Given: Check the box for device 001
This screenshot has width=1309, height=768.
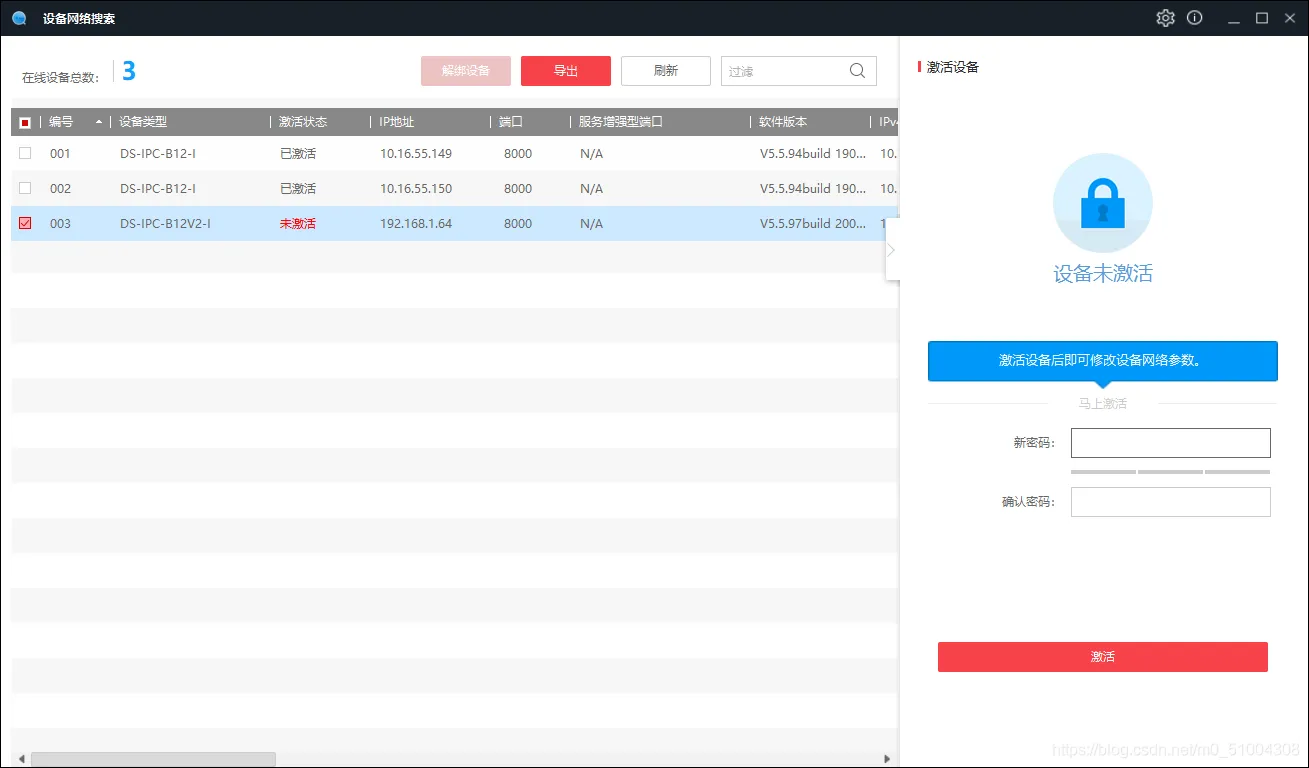Looking at the screenshot, I should (25, 153).
